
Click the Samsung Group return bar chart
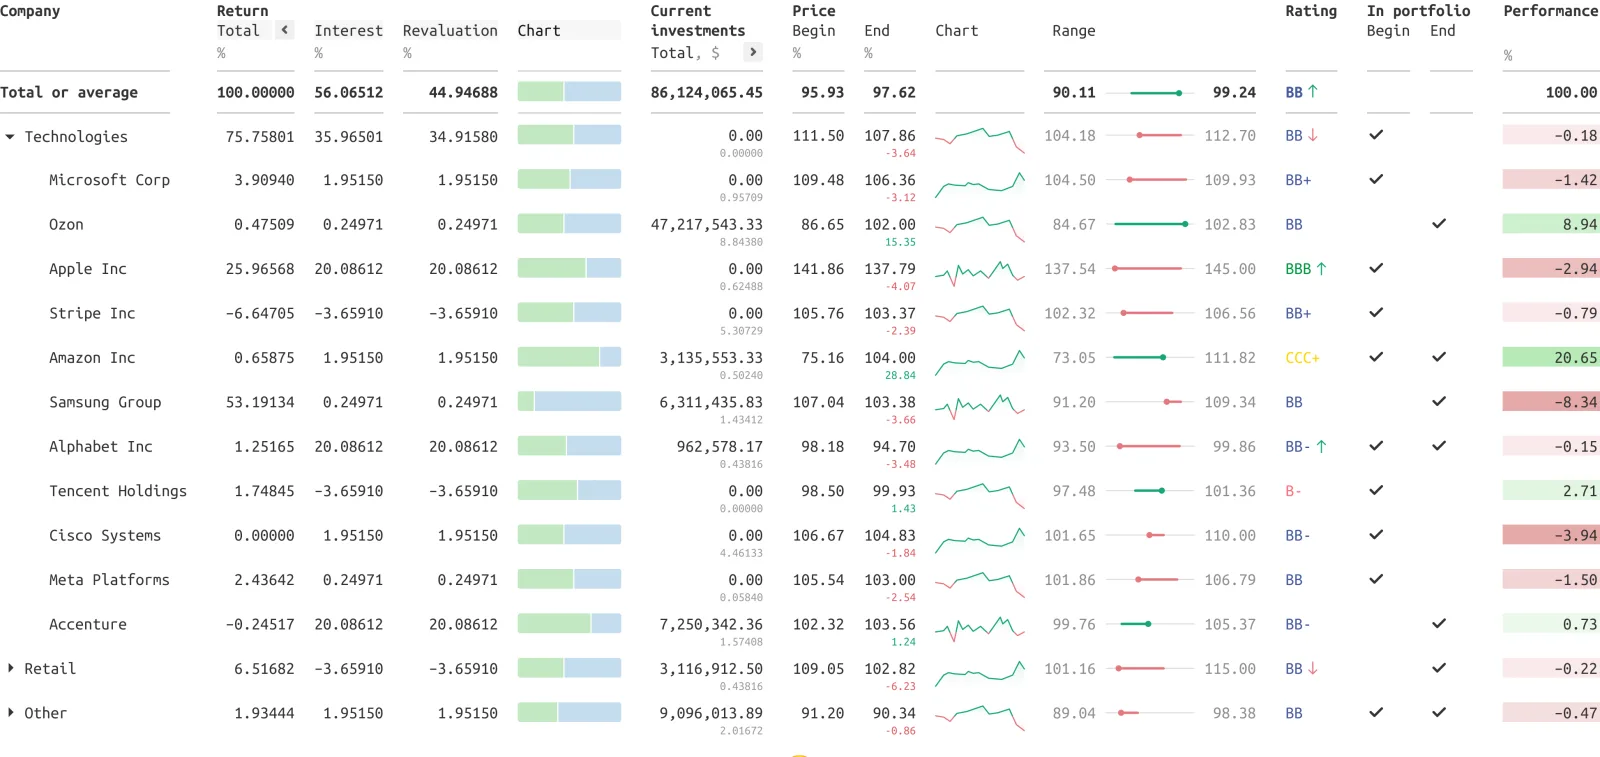[569, 402]
